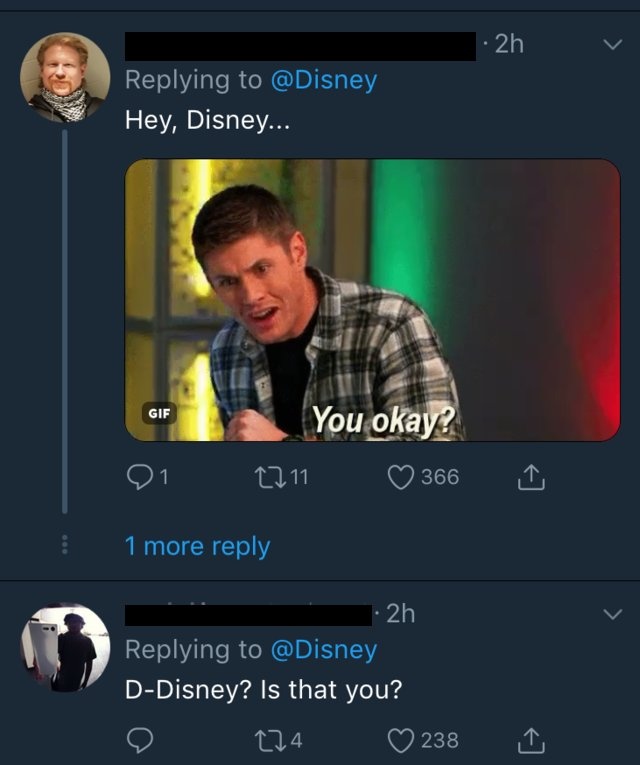Like the "Hey, Disney..." tweet

pos(403,477)
